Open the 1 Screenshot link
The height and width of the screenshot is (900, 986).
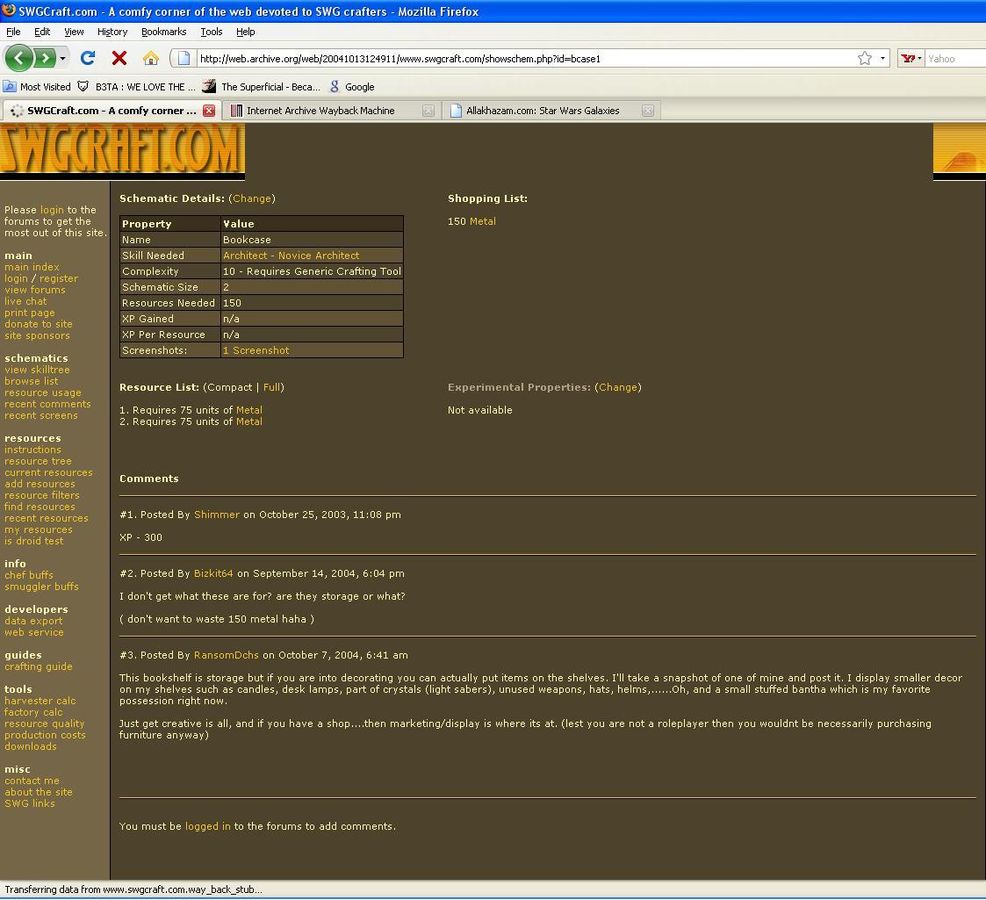pos(256,351)
